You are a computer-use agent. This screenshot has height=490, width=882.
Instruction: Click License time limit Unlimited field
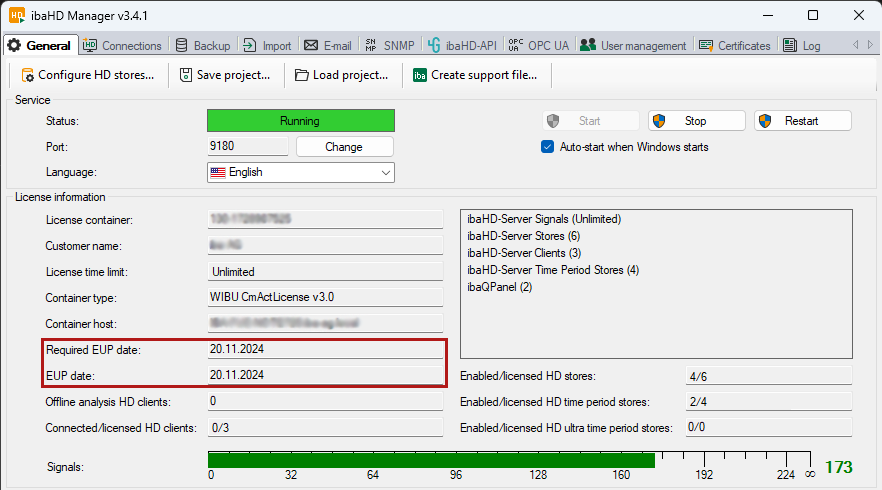click(325, 272)
